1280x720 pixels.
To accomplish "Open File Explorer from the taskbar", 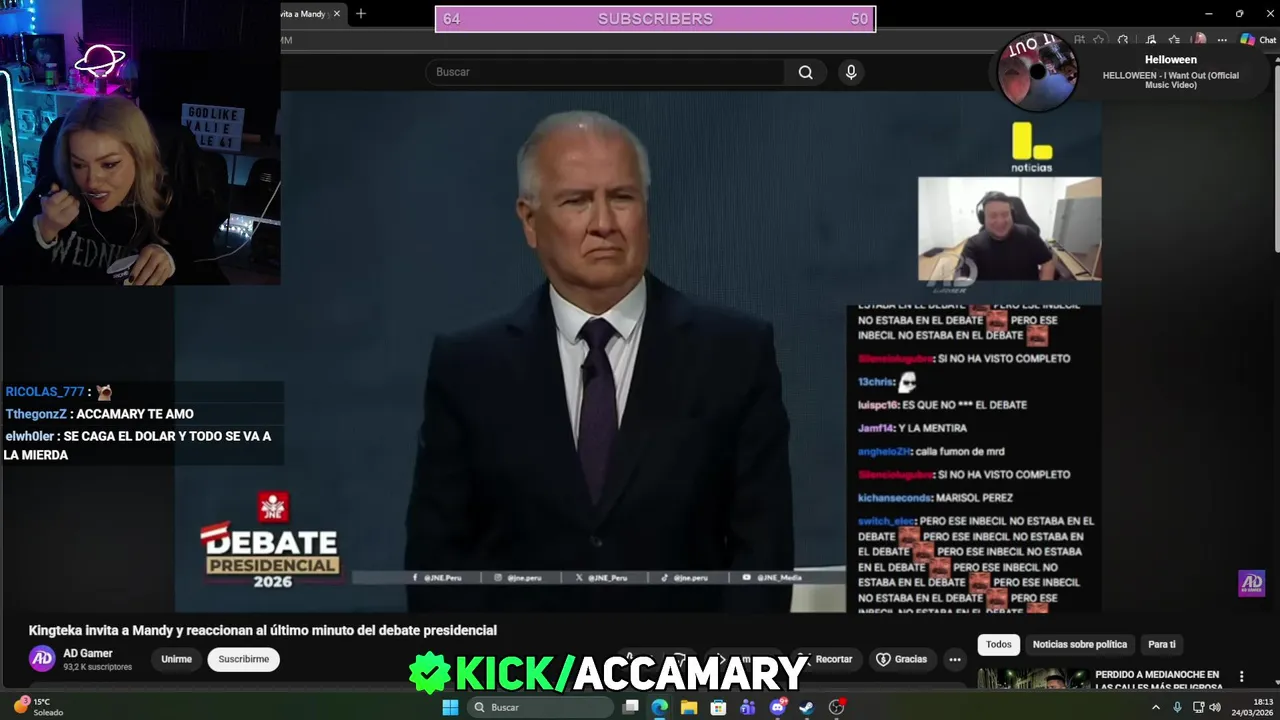I will coord(689,707).
